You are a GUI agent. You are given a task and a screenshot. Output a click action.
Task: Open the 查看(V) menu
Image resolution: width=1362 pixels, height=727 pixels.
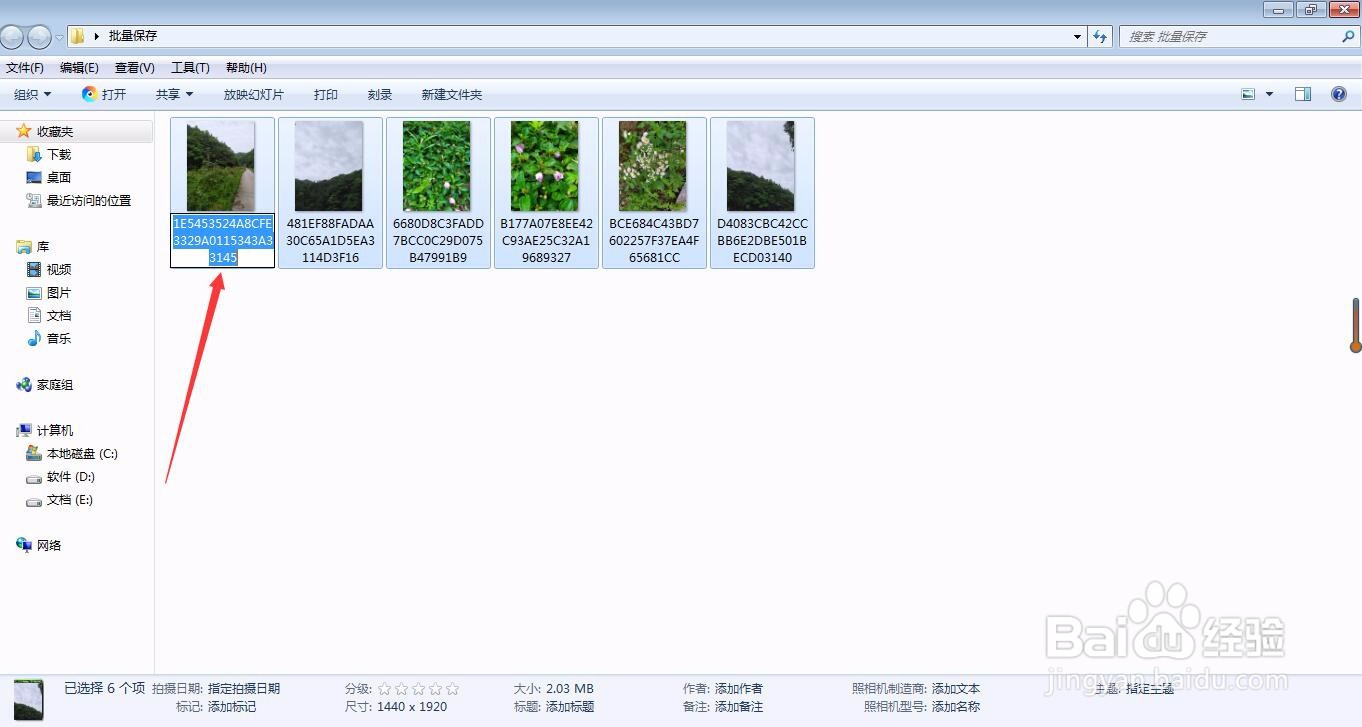click(x=135, y=68)
